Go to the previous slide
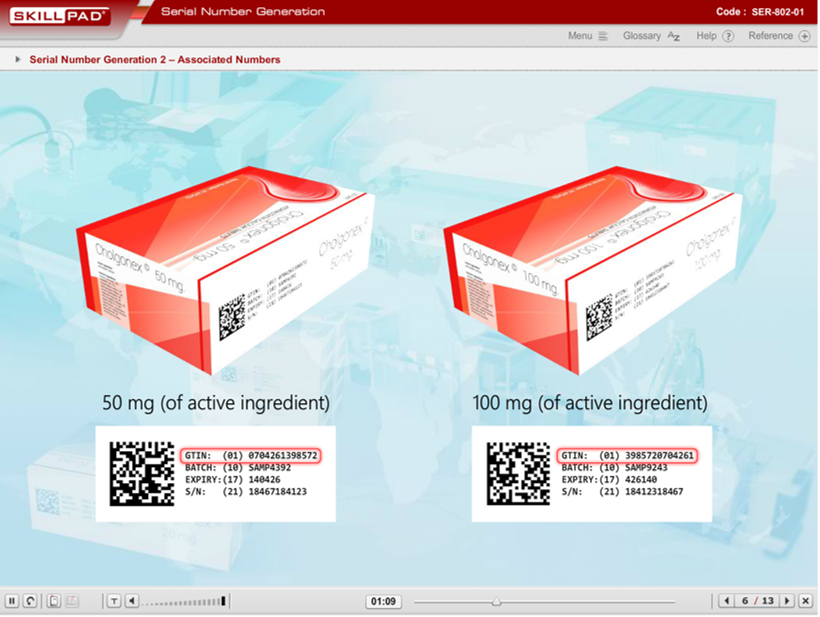 pyautogui.click(x=726, y=601)
